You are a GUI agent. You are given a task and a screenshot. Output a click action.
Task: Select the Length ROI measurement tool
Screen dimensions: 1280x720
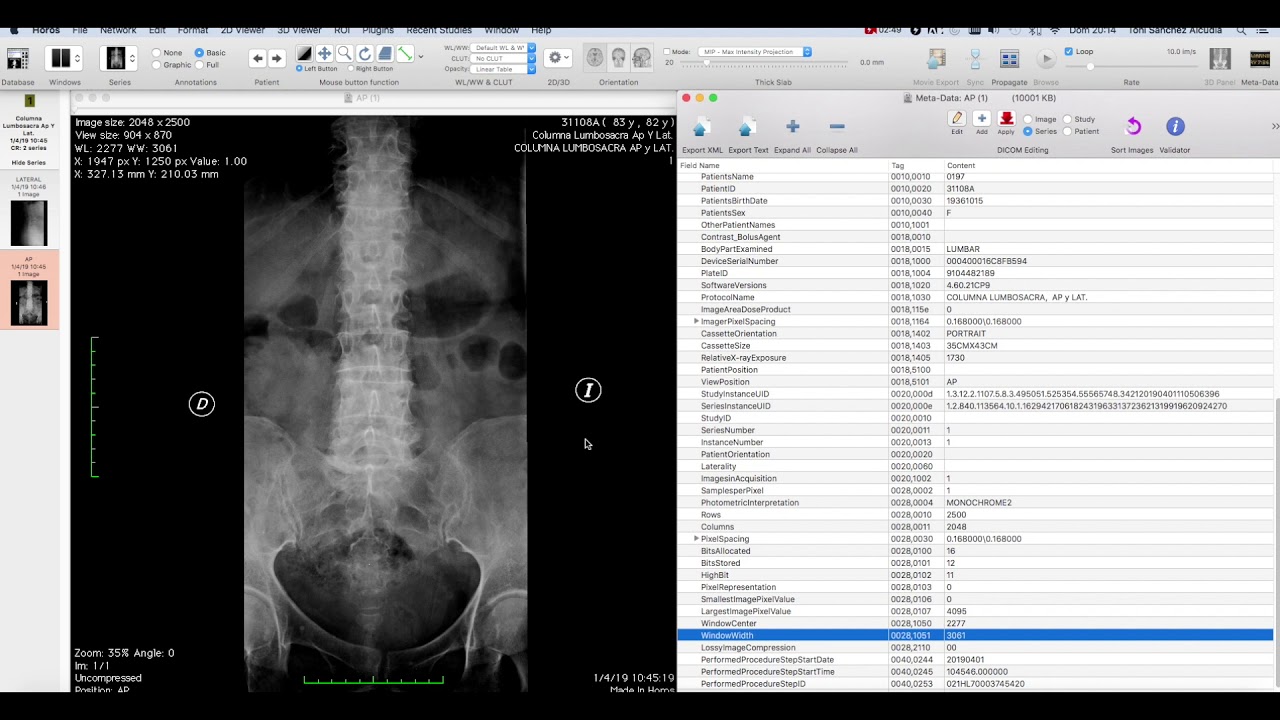click(x=405, y=54)
